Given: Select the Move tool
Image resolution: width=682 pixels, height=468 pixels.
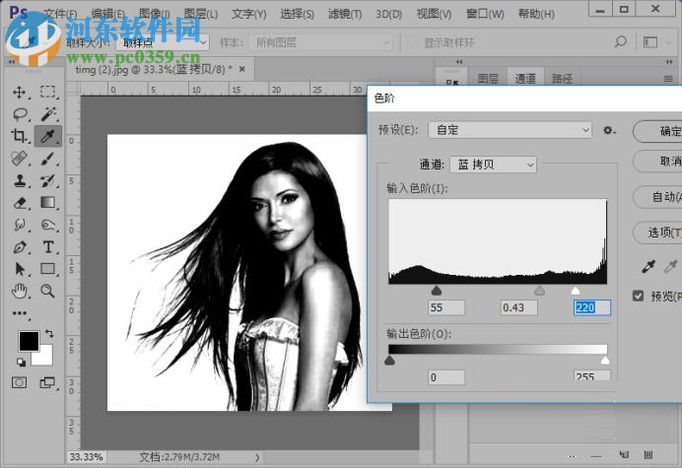Looking at the screenshot, I should (x=19, y=92).
